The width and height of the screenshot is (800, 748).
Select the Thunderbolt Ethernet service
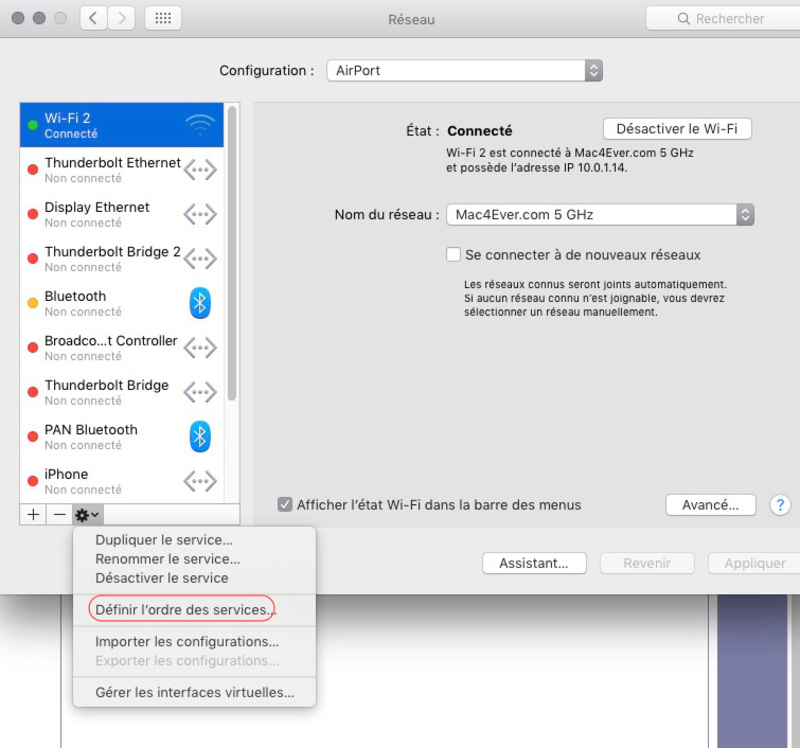tap(121, 170)
